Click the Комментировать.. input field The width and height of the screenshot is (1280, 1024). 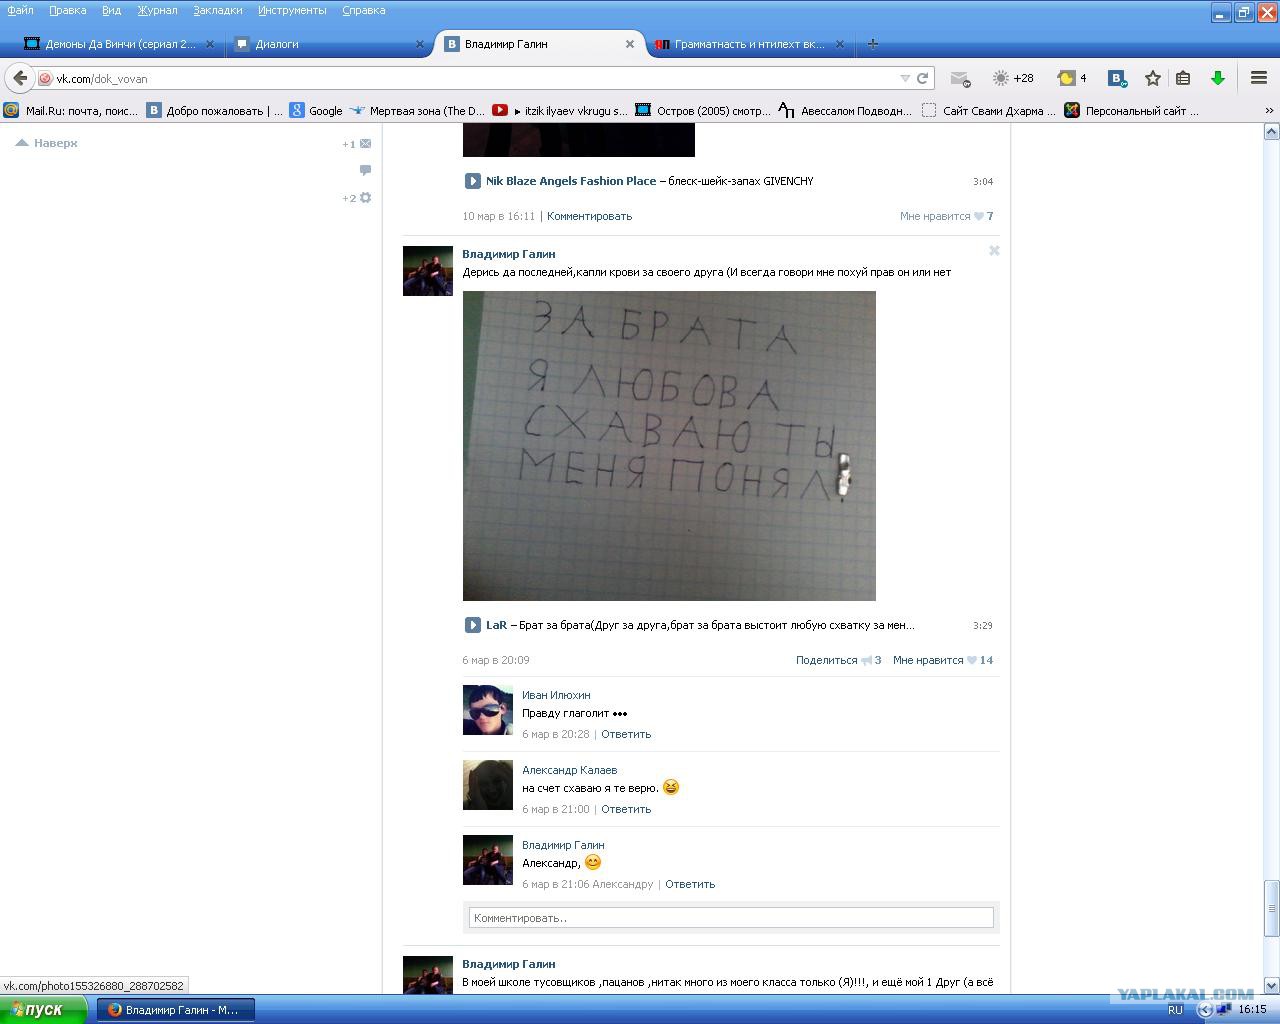(x=731, y=918)
